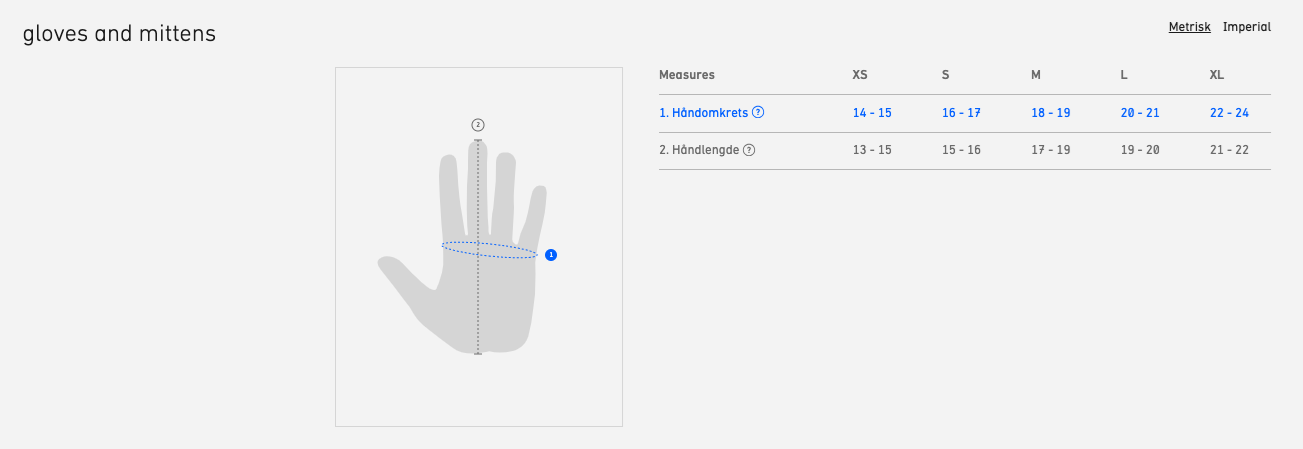Click the Håndlengde M value 17 - 19
Image resolution: width=1303 pixels, height=449 pixels.
tap(1051, 150)
